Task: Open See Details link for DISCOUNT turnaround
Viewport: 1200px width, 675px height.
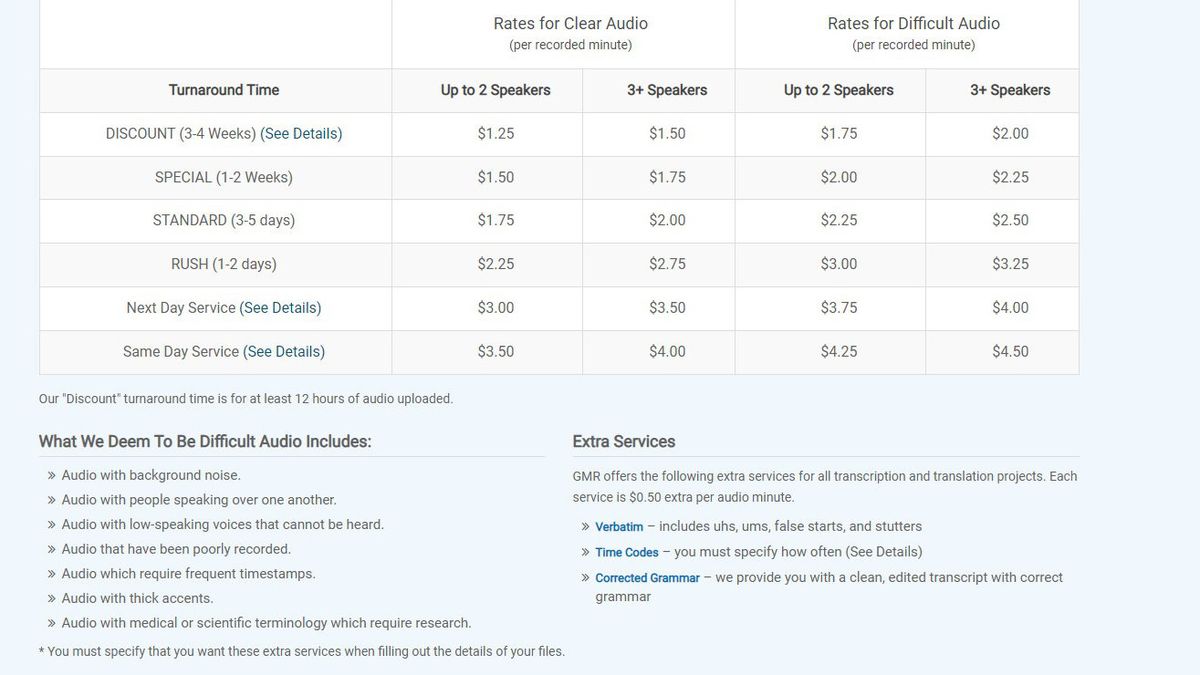Action: point(300,133)
